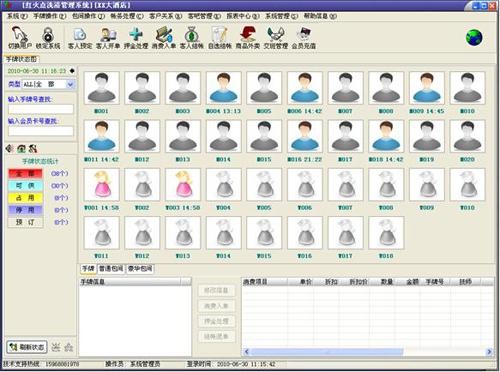Open 客人结帐 guest checkout tool

[x=192, y=37]
